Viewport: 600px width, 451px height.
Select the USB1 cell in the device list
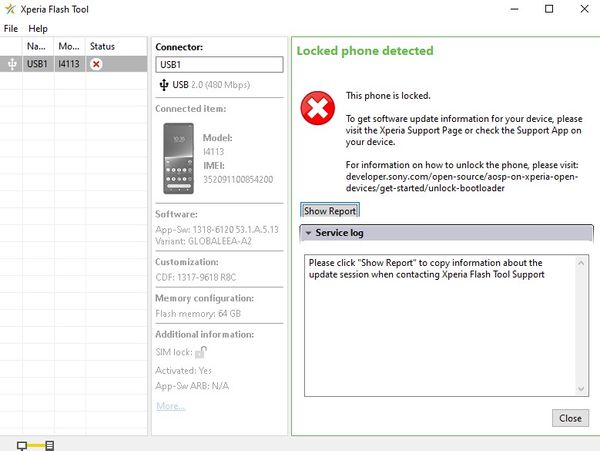(37, 64)
